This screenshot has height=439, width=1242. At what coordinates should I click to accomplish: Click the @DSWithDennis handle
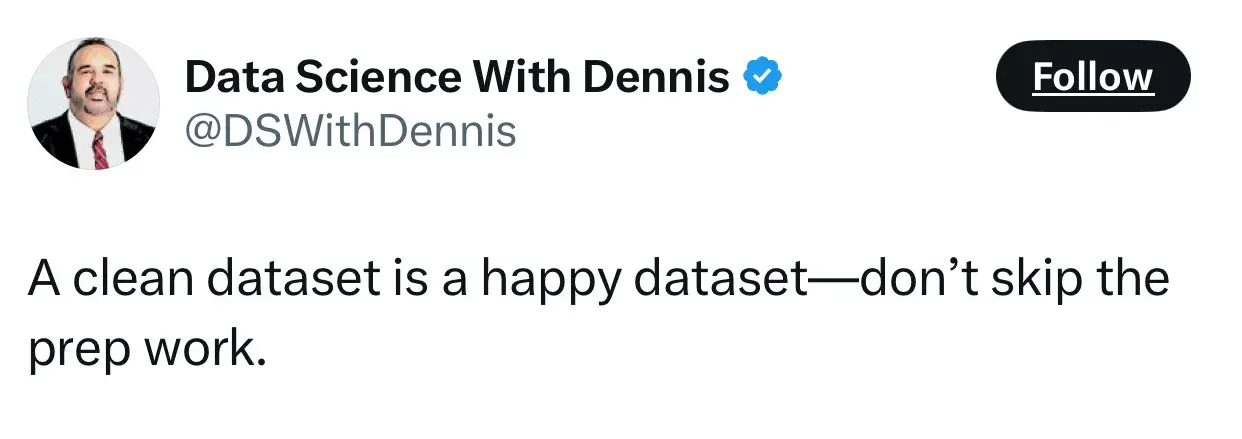tap(350, 130)
